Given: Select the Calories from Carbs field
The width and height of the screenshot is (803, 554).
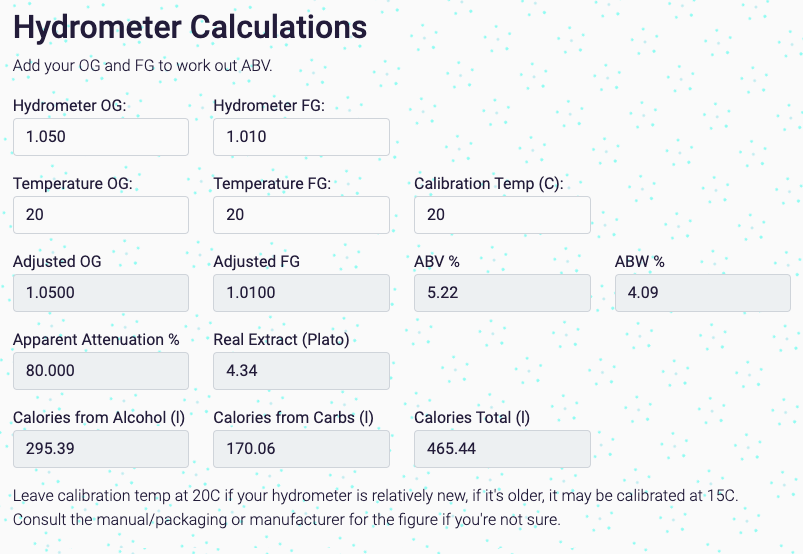Looking at the screenshot, I should [301, 449].
